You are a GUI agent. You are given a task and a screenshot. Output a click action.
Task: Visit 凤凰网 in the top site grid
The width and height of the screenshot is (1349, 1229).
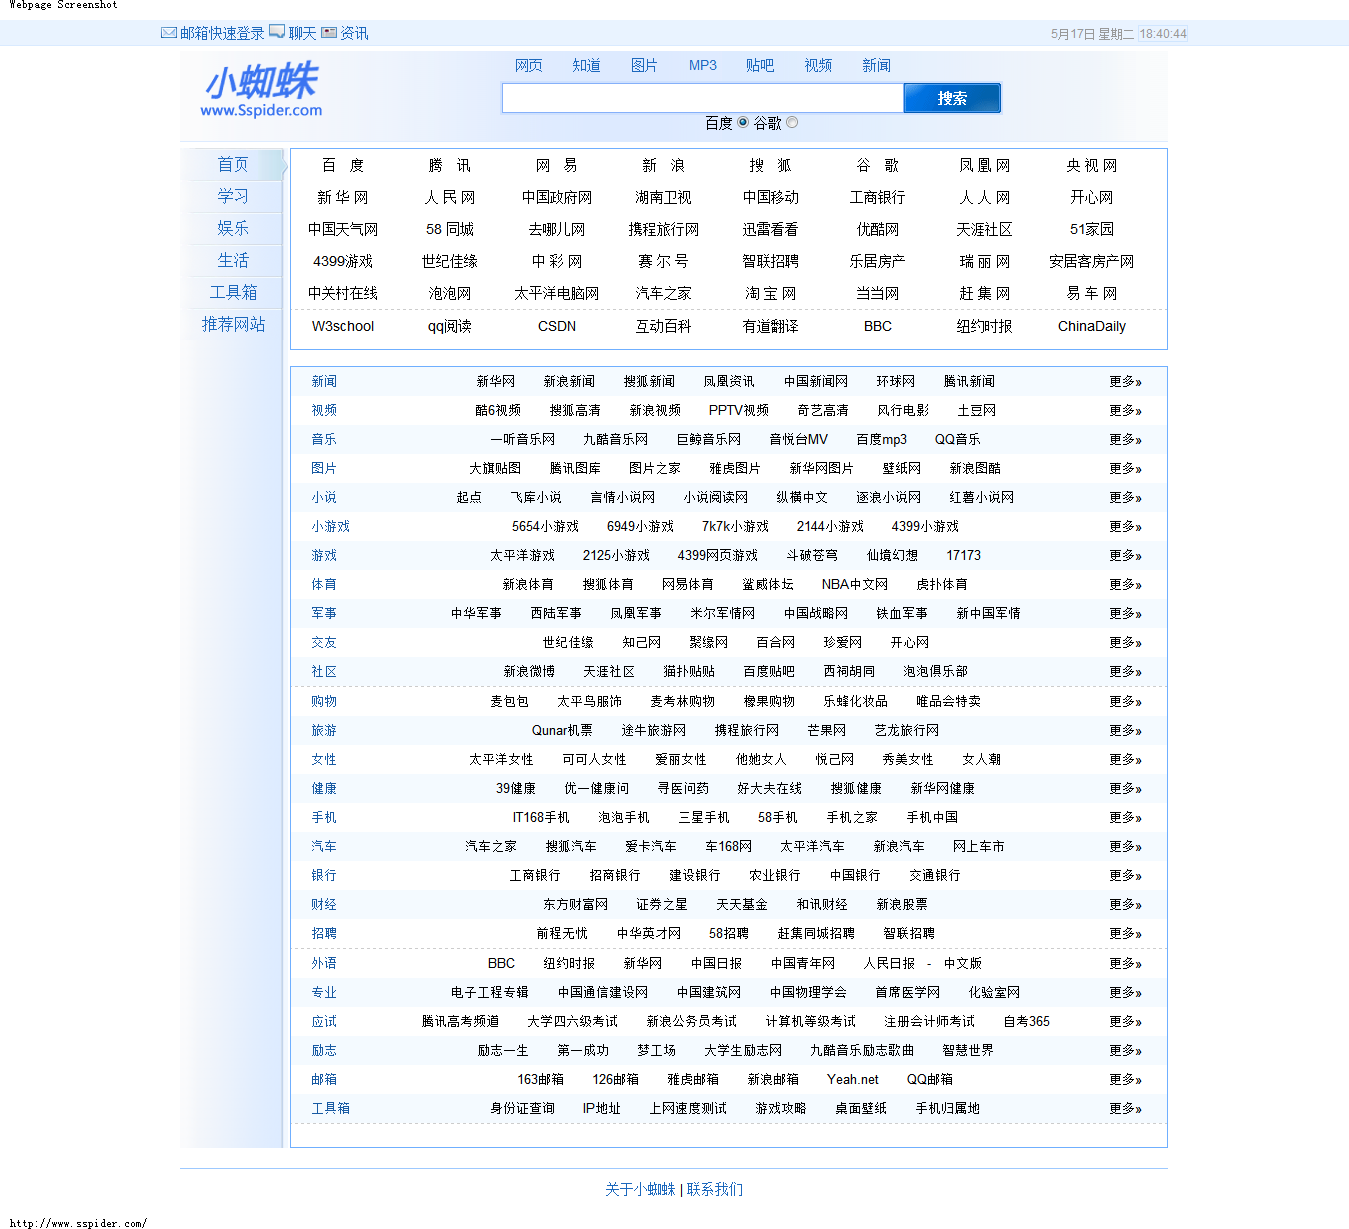point(985,166)
